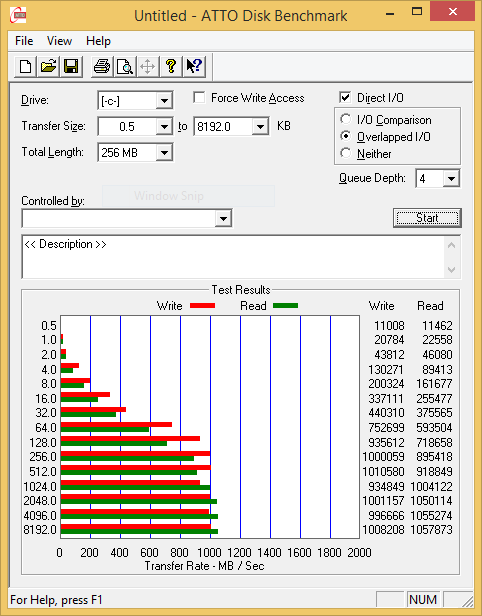Start the benchmark with the Start button
This screenshot has width=482, height=616.
coord(427,218)
